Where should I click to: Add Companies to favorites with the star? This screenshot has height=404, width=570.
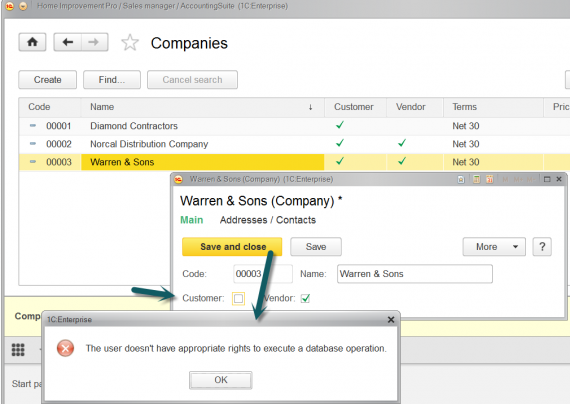[130, 43]
